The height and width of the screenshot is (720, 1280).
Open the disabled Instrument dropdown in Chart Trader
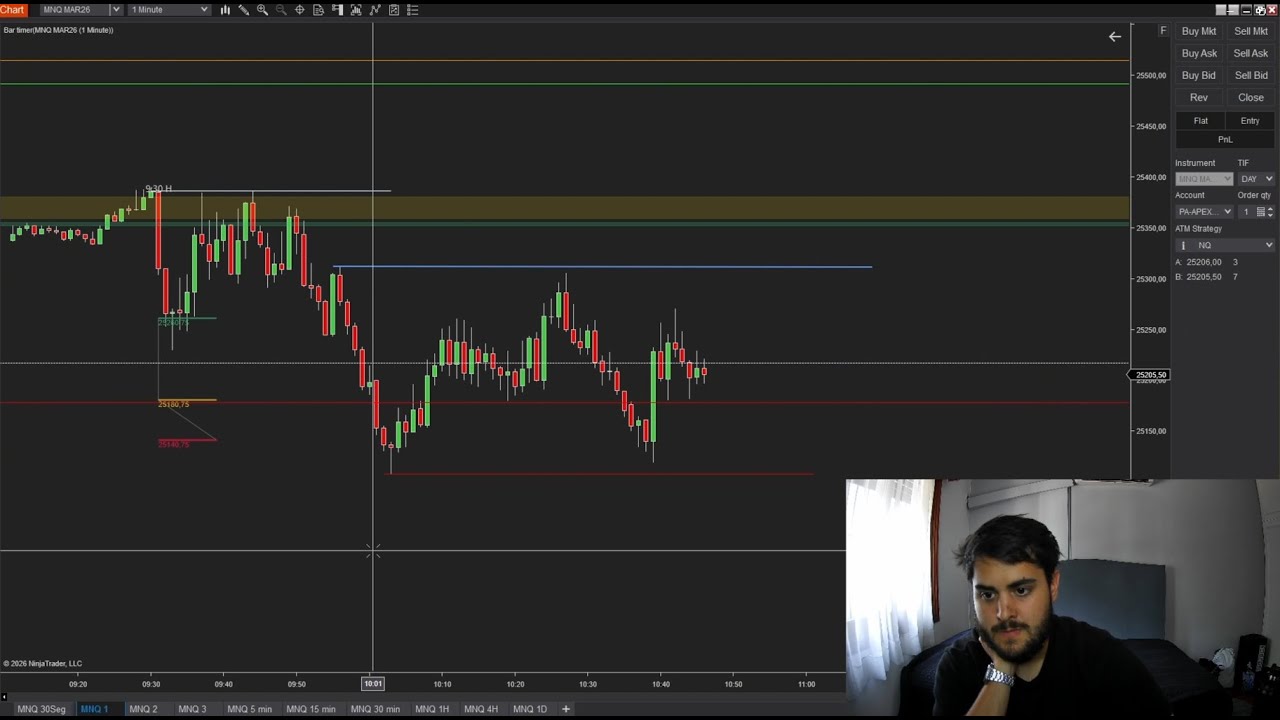click(x=1204, y=179)
